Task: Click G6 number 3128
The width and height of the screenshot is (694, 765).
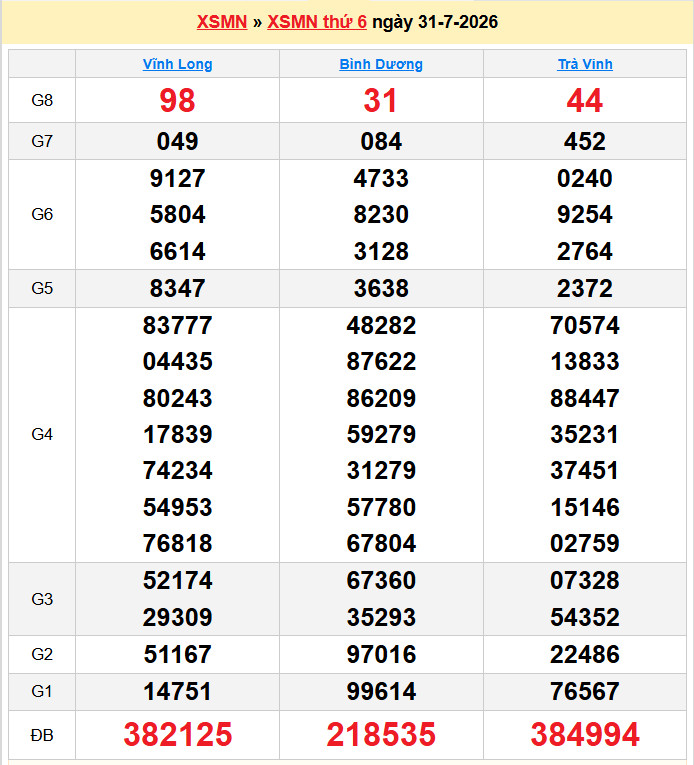Action: point(381,251)
